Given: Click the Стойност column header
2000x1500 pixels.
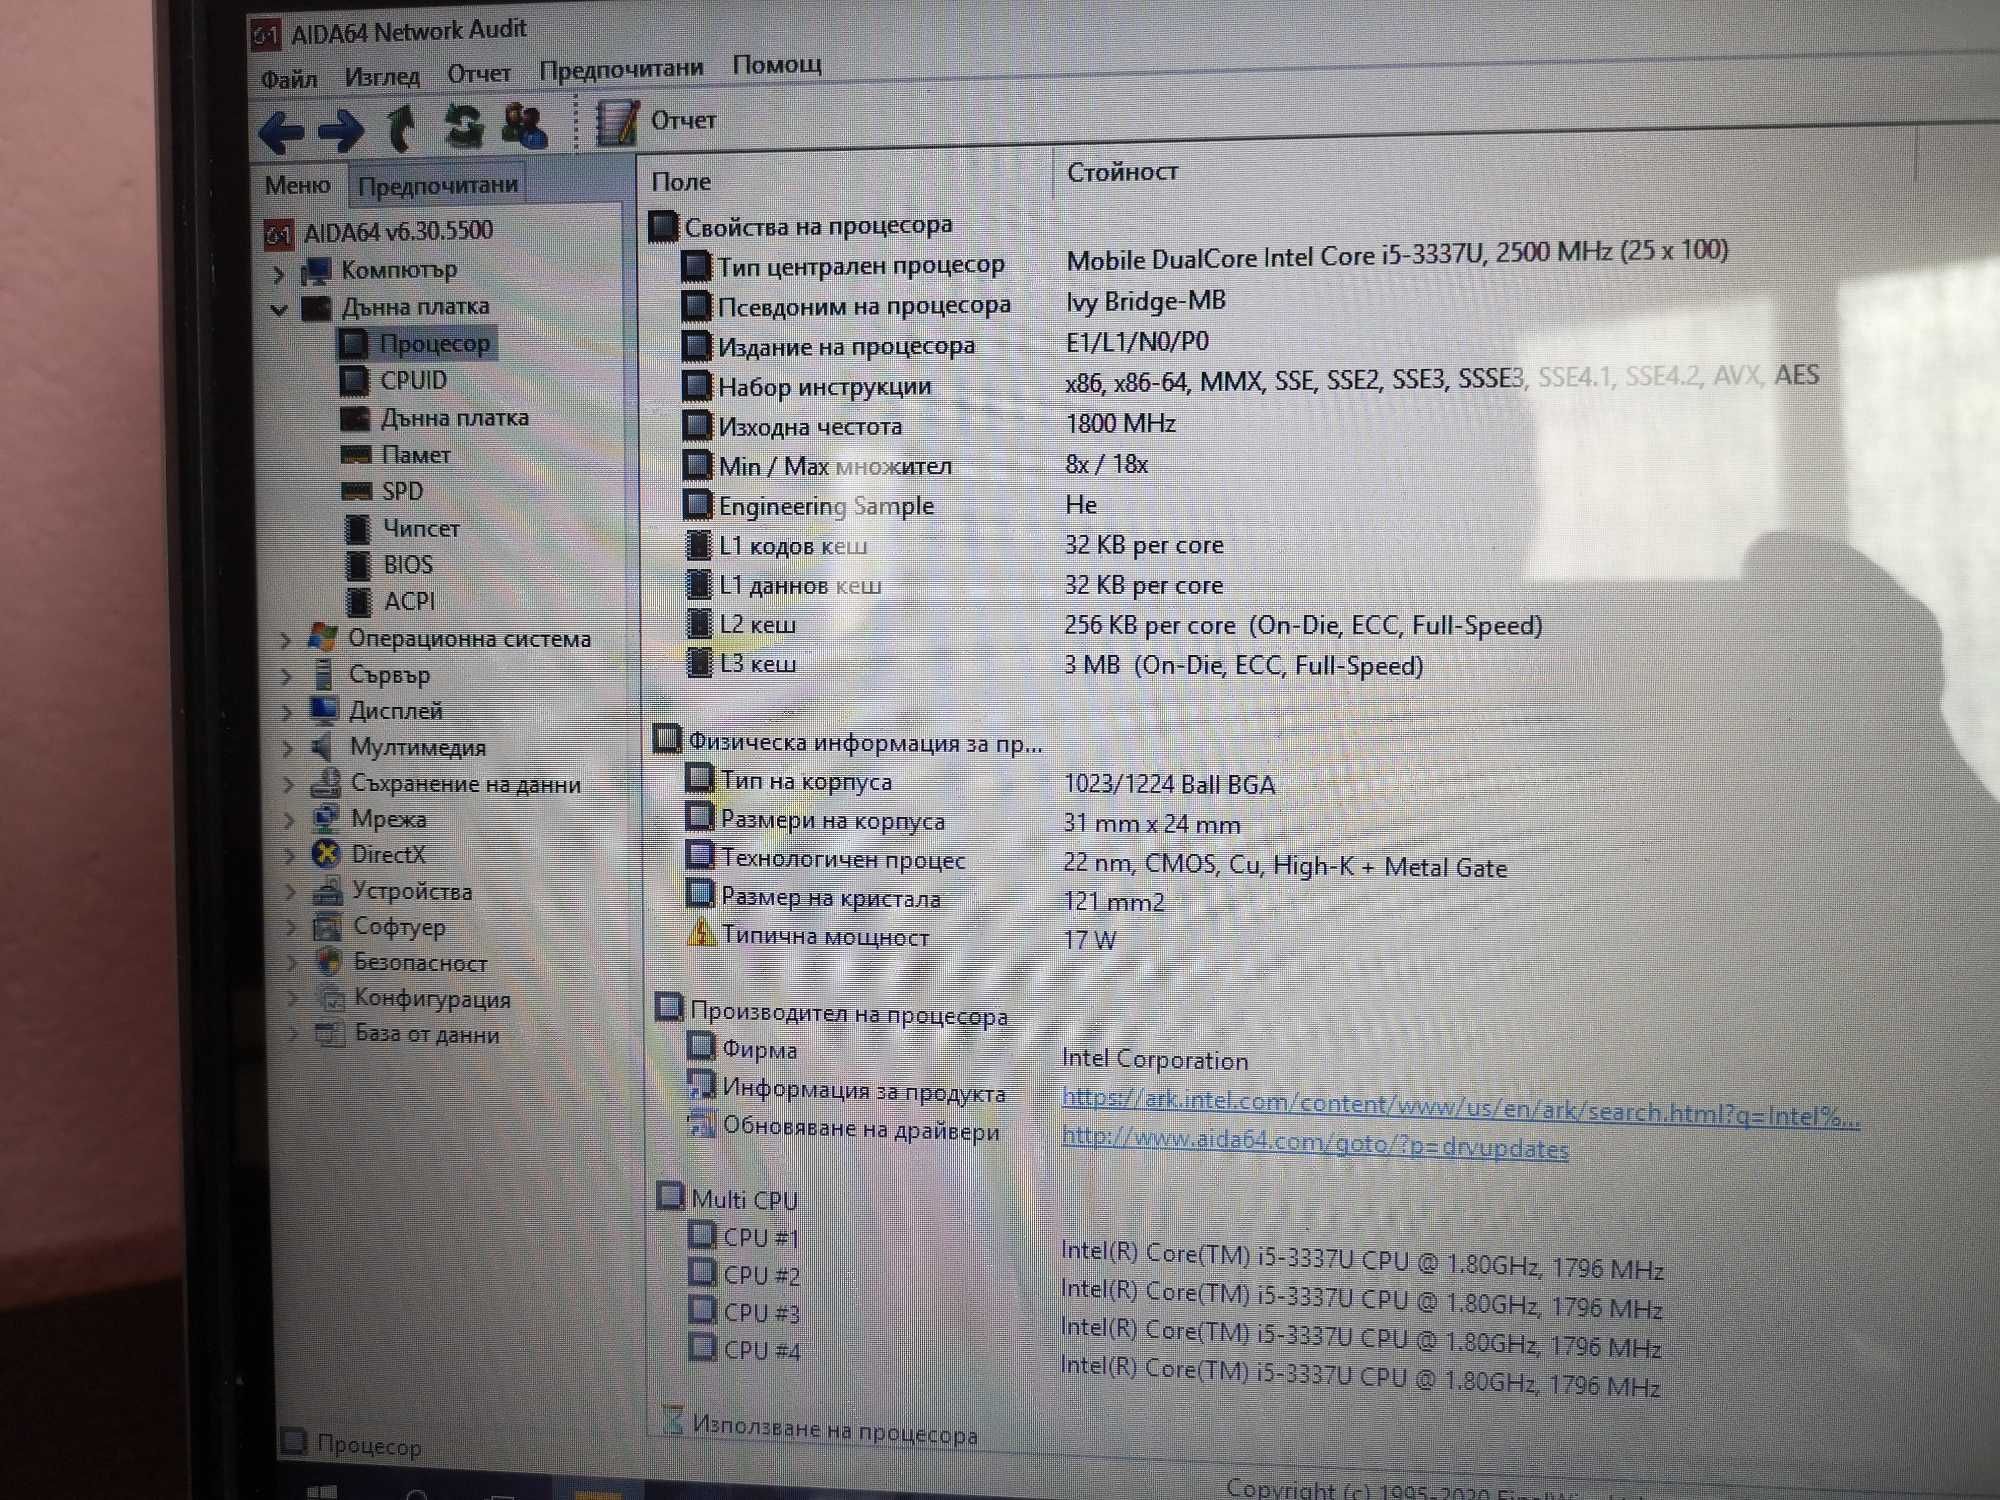Looking at the screenshot, I should pos(1122,172).
